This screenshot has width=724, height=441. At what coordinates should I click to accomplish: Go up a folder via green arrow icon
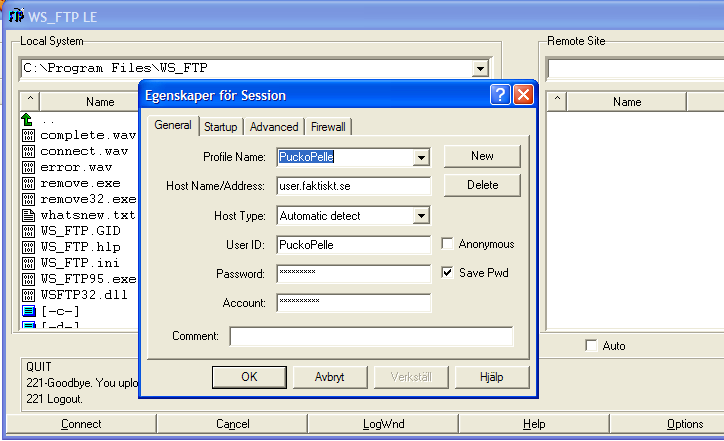27,120
